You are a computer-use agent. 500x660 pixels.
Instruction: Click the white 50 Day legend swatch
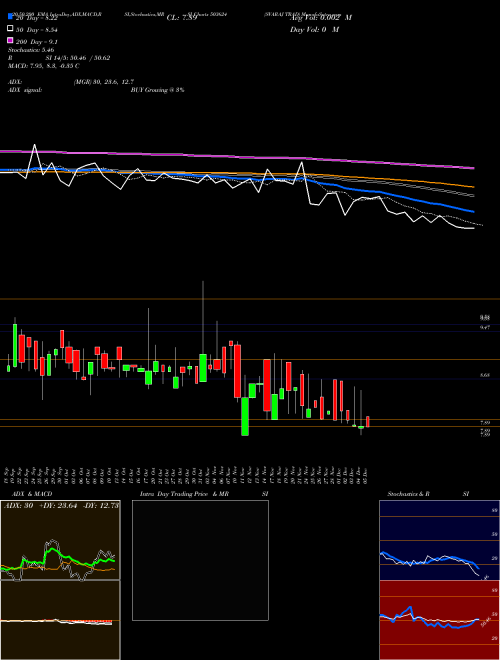[10, 29]
